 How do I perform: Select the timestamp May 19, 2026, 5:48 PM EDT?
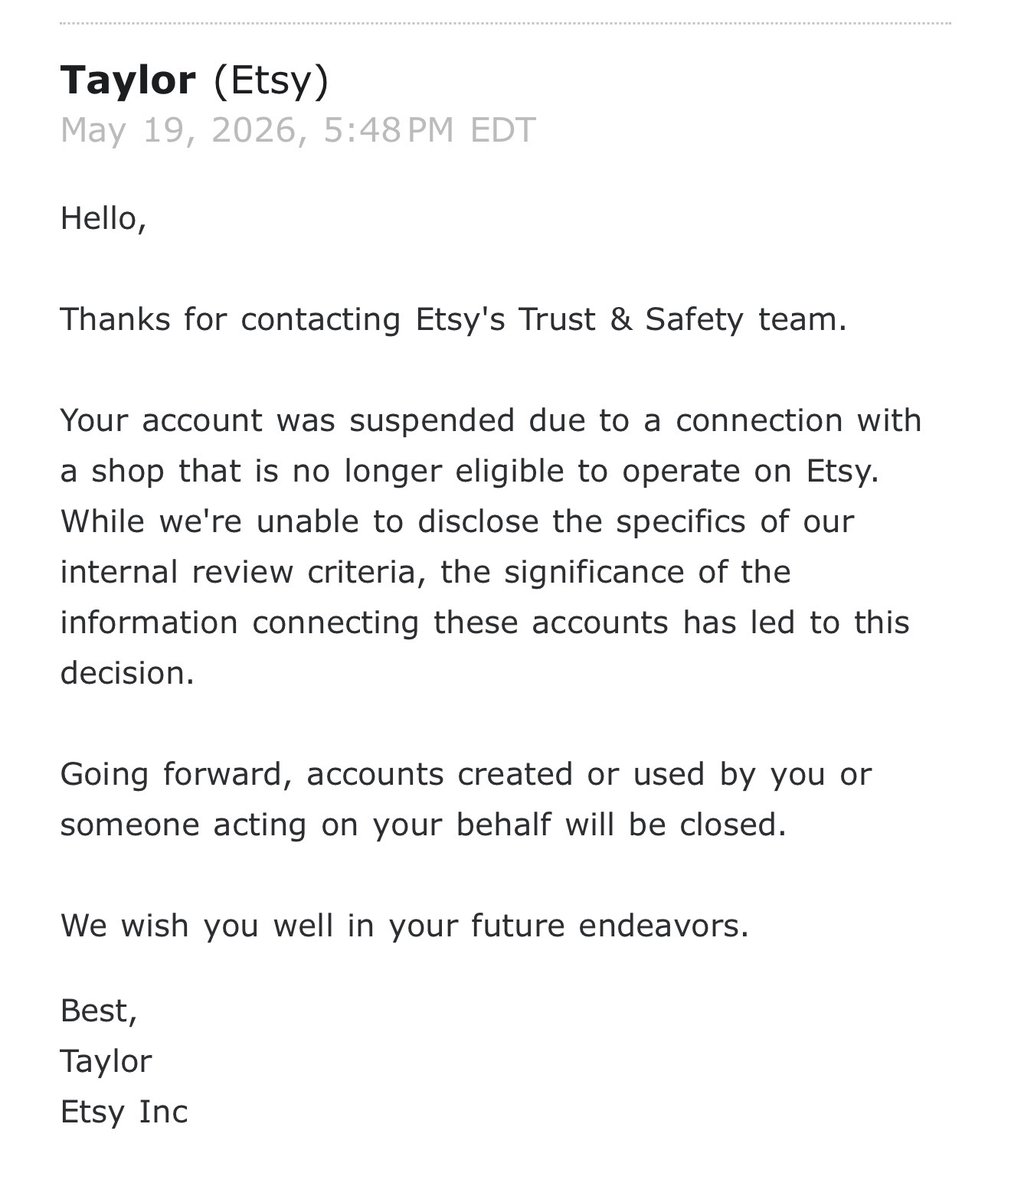coord(297,130)
